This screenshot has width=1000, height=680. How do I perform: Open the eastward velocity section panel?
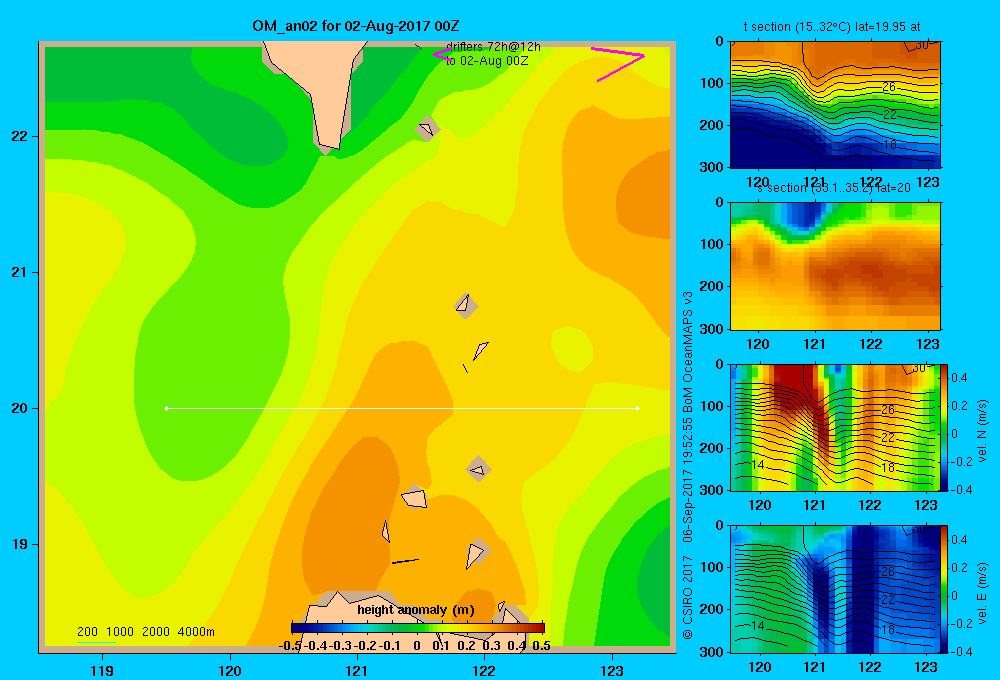click(x=835, y=589)
